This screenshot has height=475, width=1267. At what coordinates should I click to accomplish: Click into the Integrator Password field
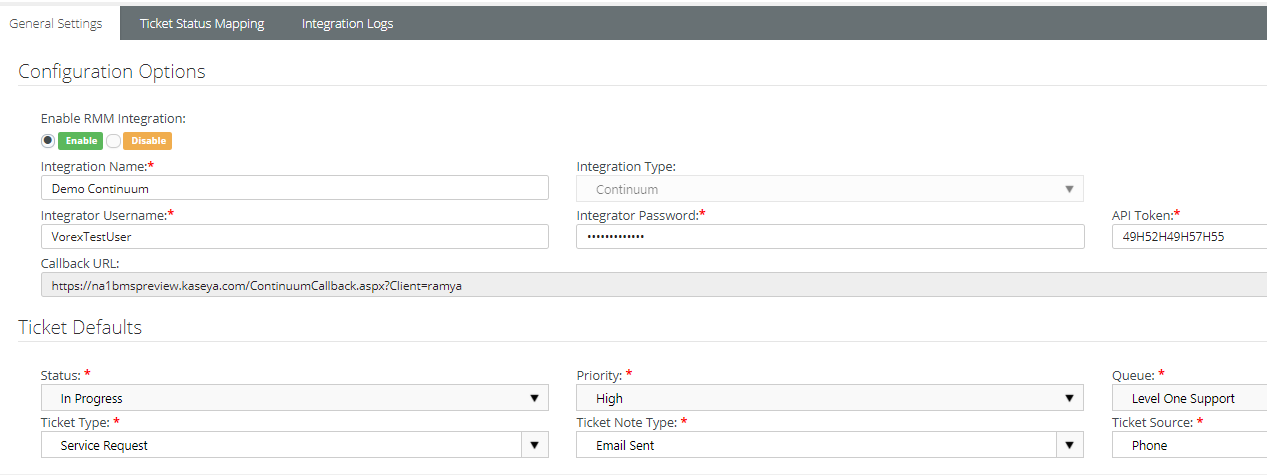pos(829,237)
